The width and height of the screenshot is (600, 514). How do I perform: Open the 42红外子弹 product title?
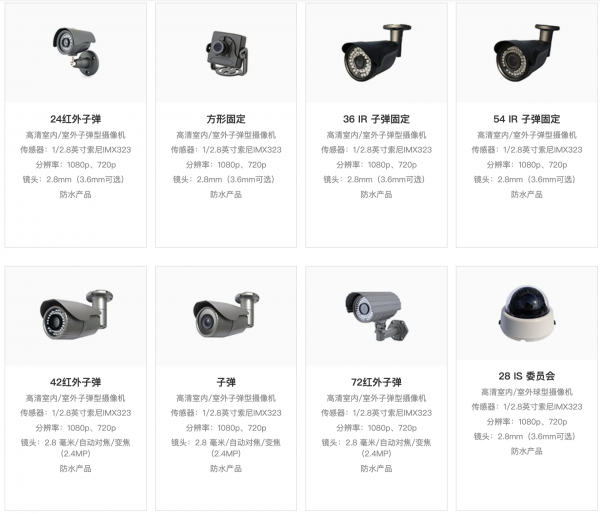75,382
